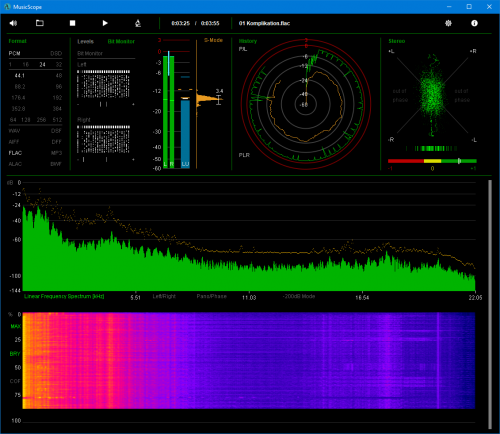Click the 24 bit depth value
Viewport: 500px width, 434px height.
(x=42, y=65)
